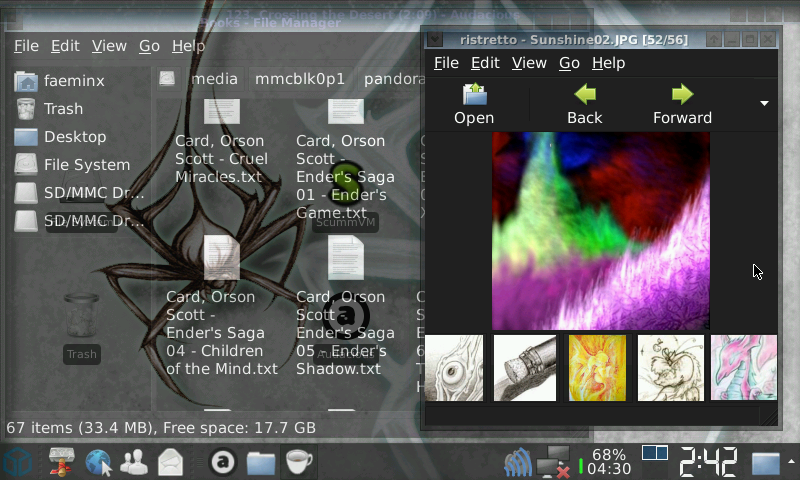The width and height of the screenshot is (800, 480).
Task: Open Ender's Saga 04 text file icon
Action: [222, 259]
